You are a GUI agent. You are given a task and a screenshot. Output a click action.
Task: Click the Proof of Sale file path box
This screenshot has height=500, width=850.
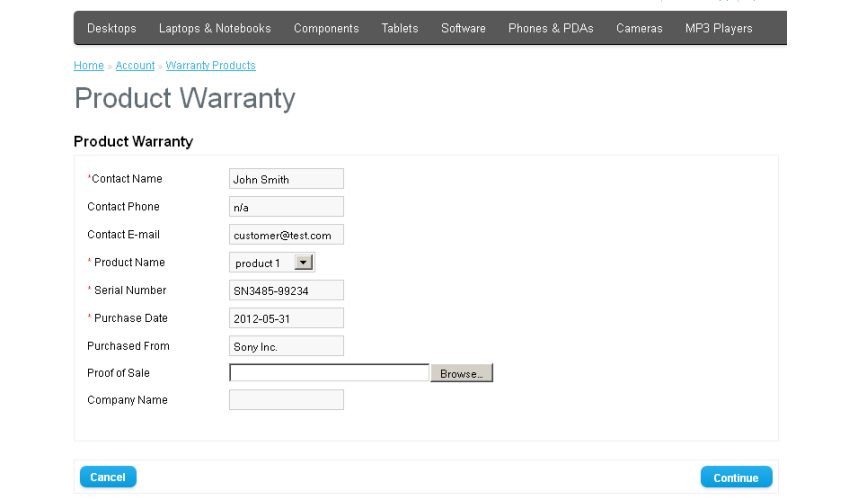(330, 373)
